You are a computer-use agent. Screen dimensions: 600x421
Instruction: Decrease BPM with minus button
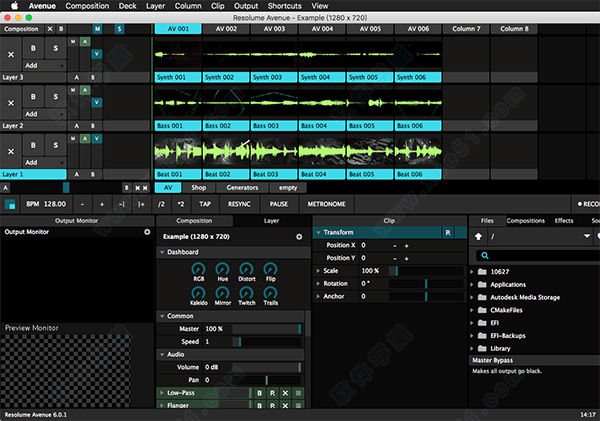coord(82,204)
